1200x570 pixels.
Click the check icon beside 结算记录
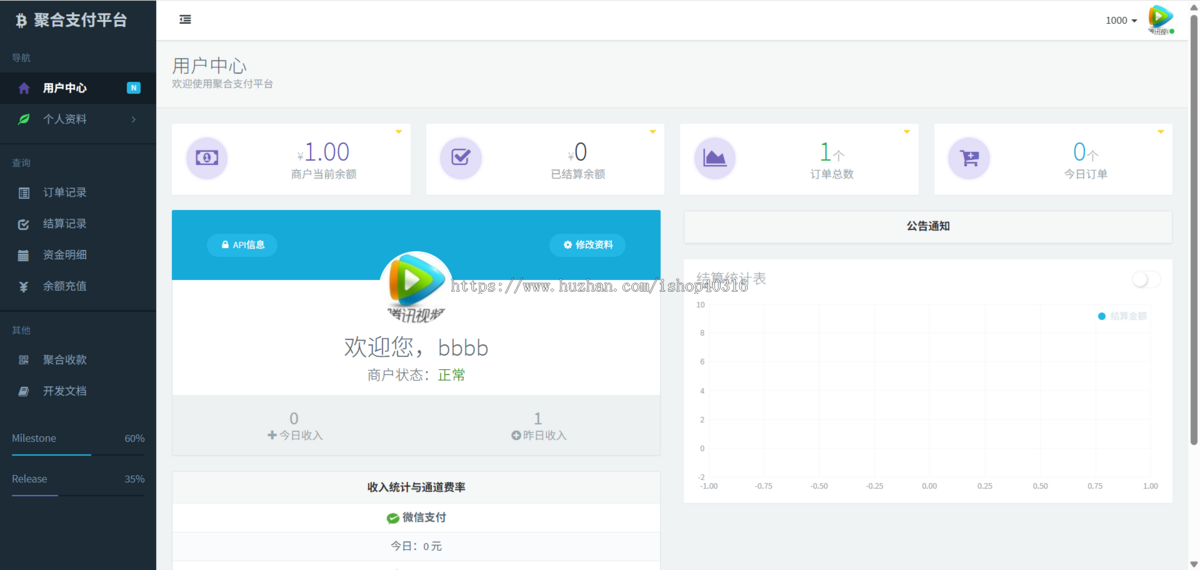click(x=24, y=224)
